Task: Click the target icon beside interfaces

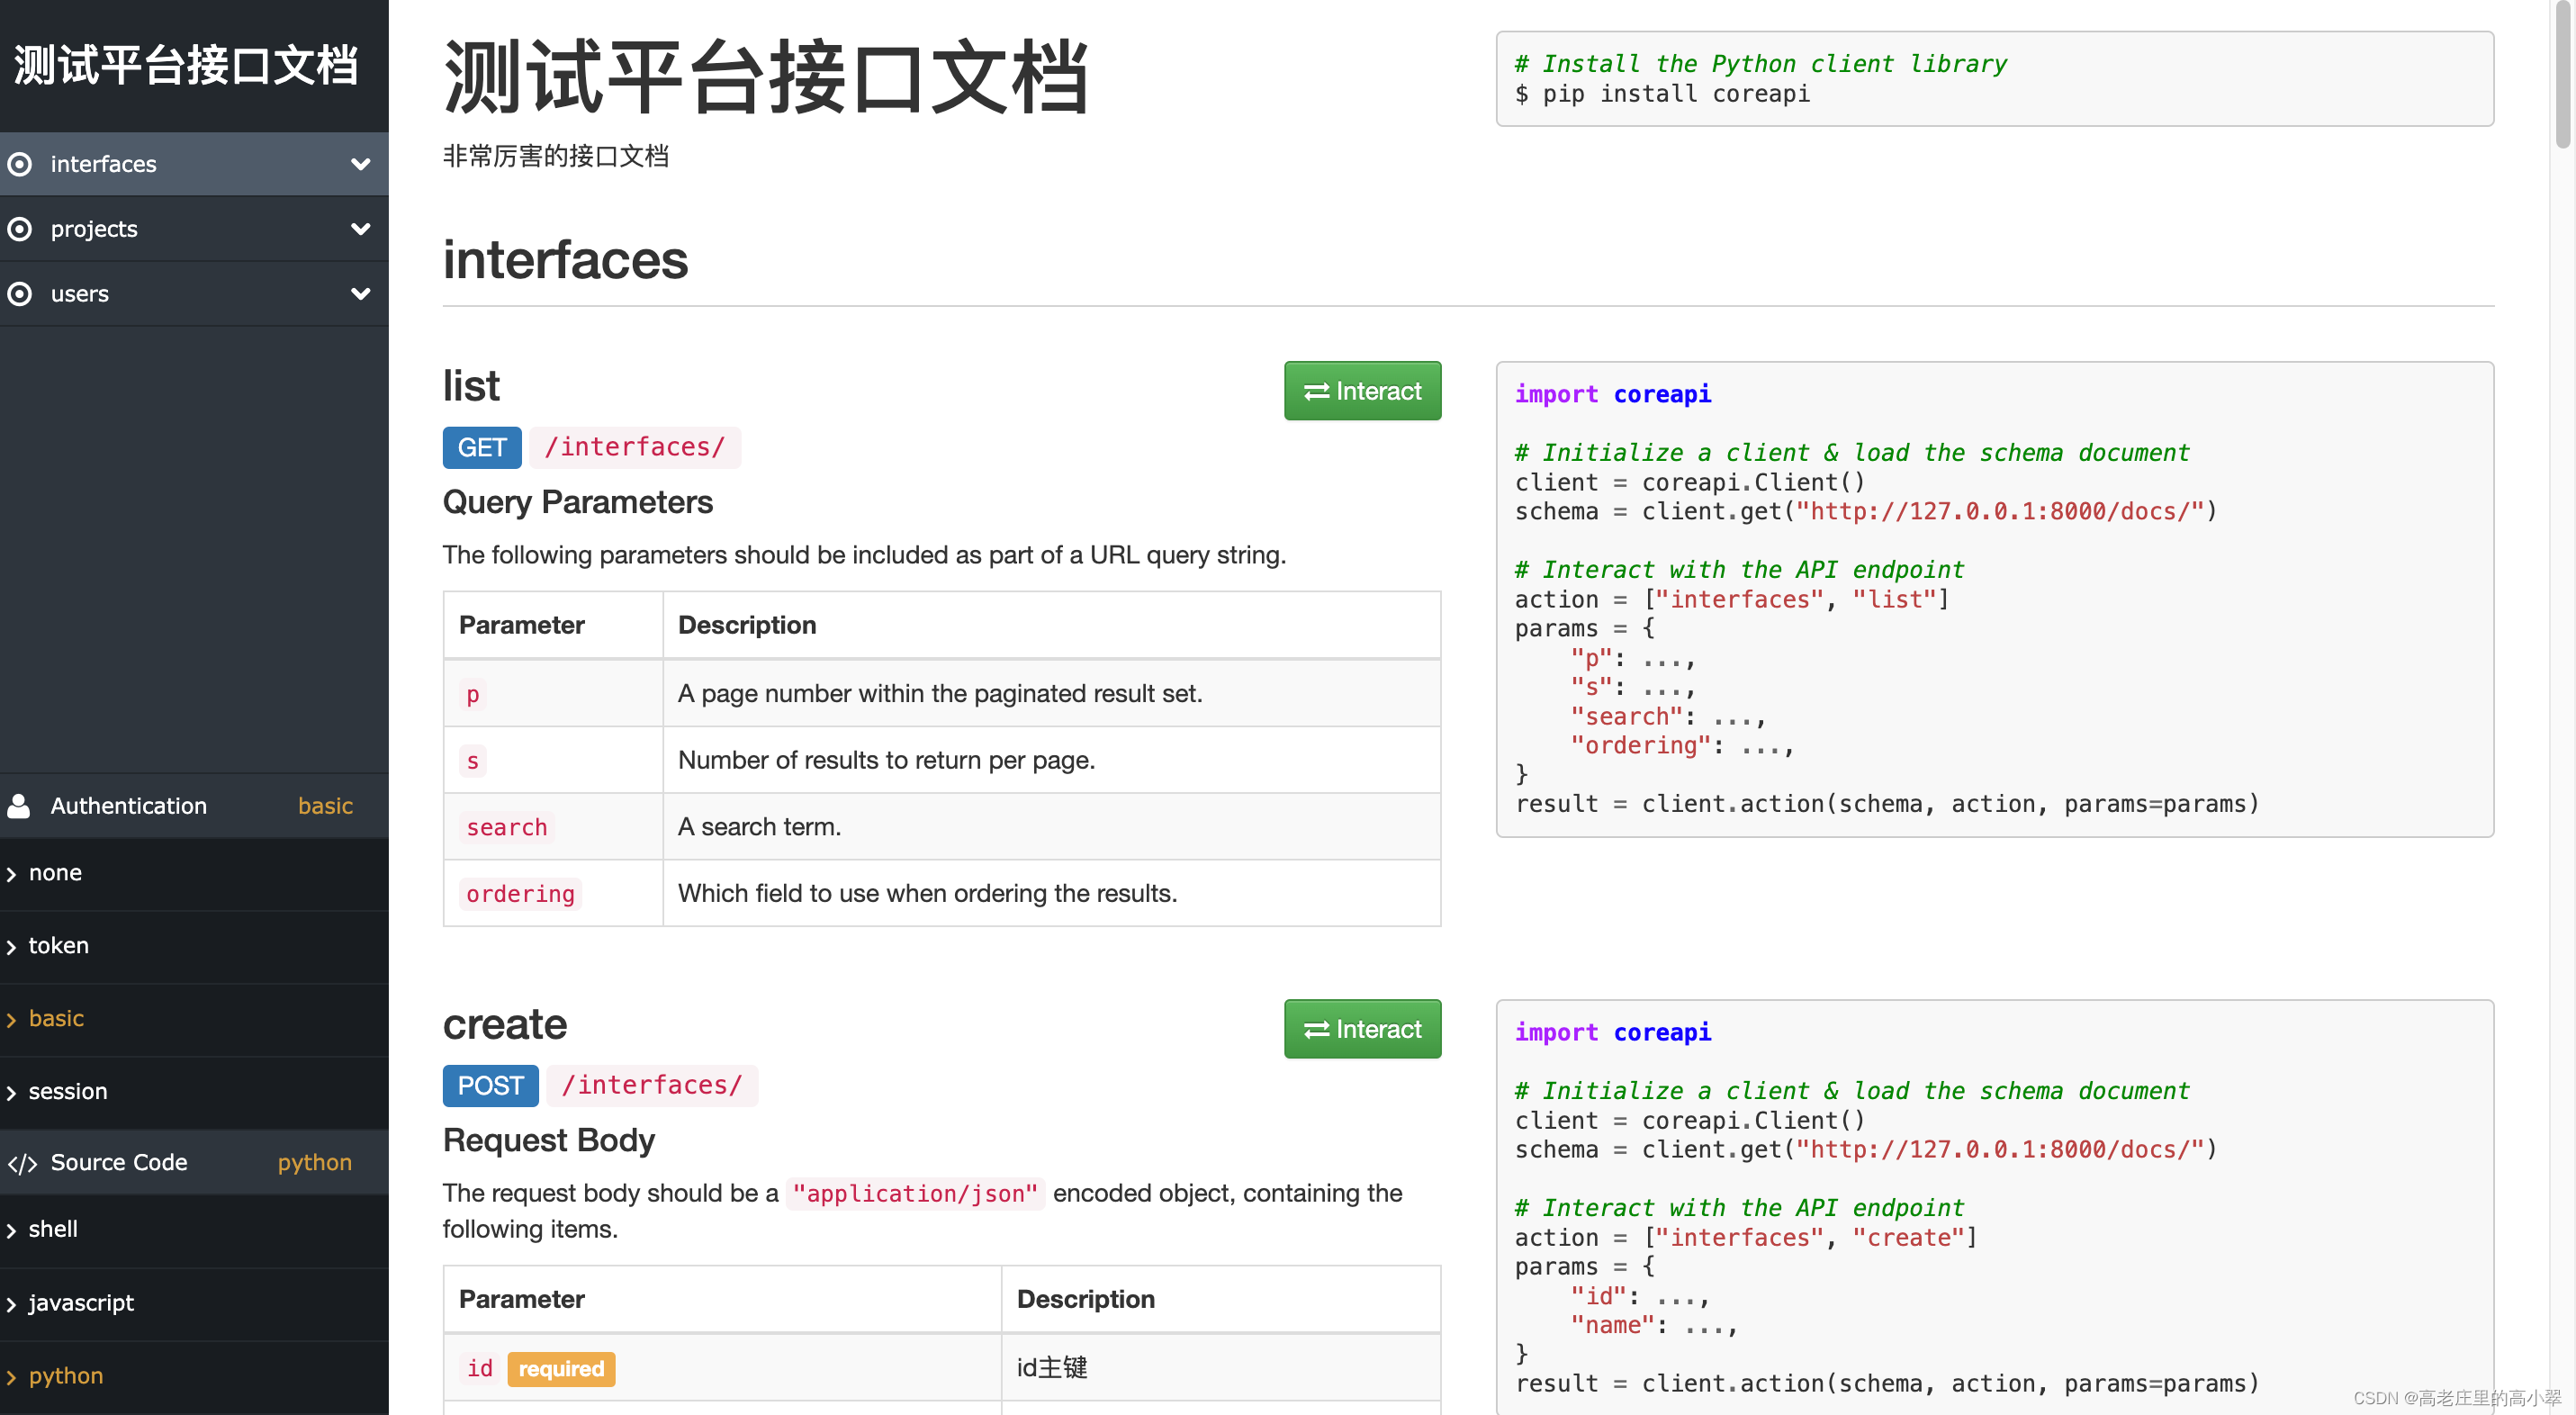Action: 20,164
